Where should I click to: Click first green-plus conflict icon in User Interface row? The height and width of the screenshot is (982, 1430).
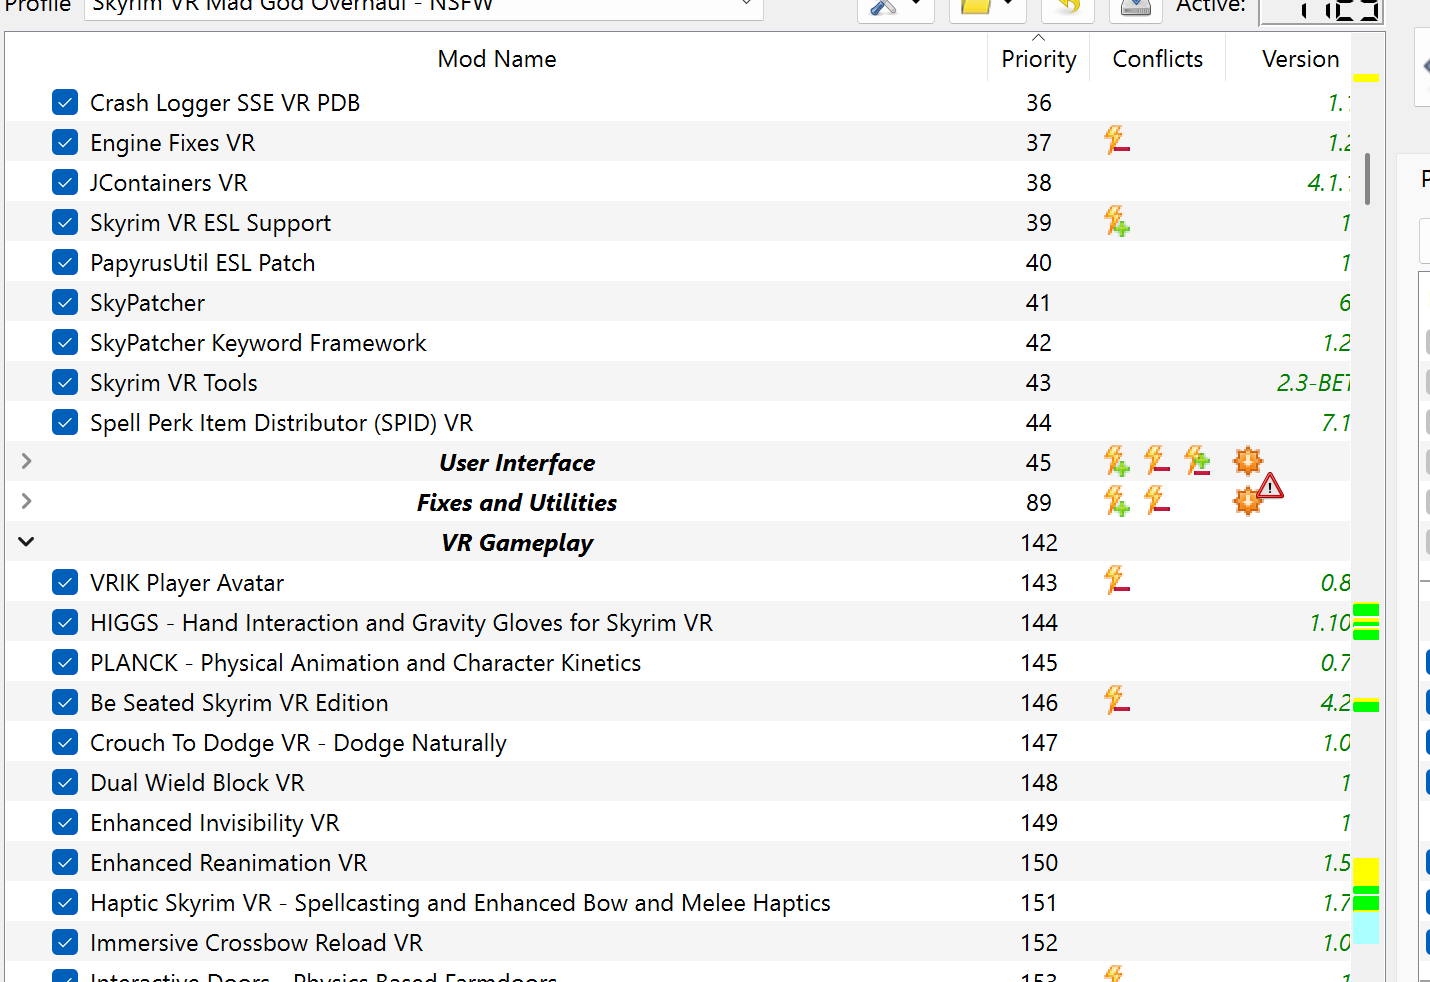tap(1117, 460)
